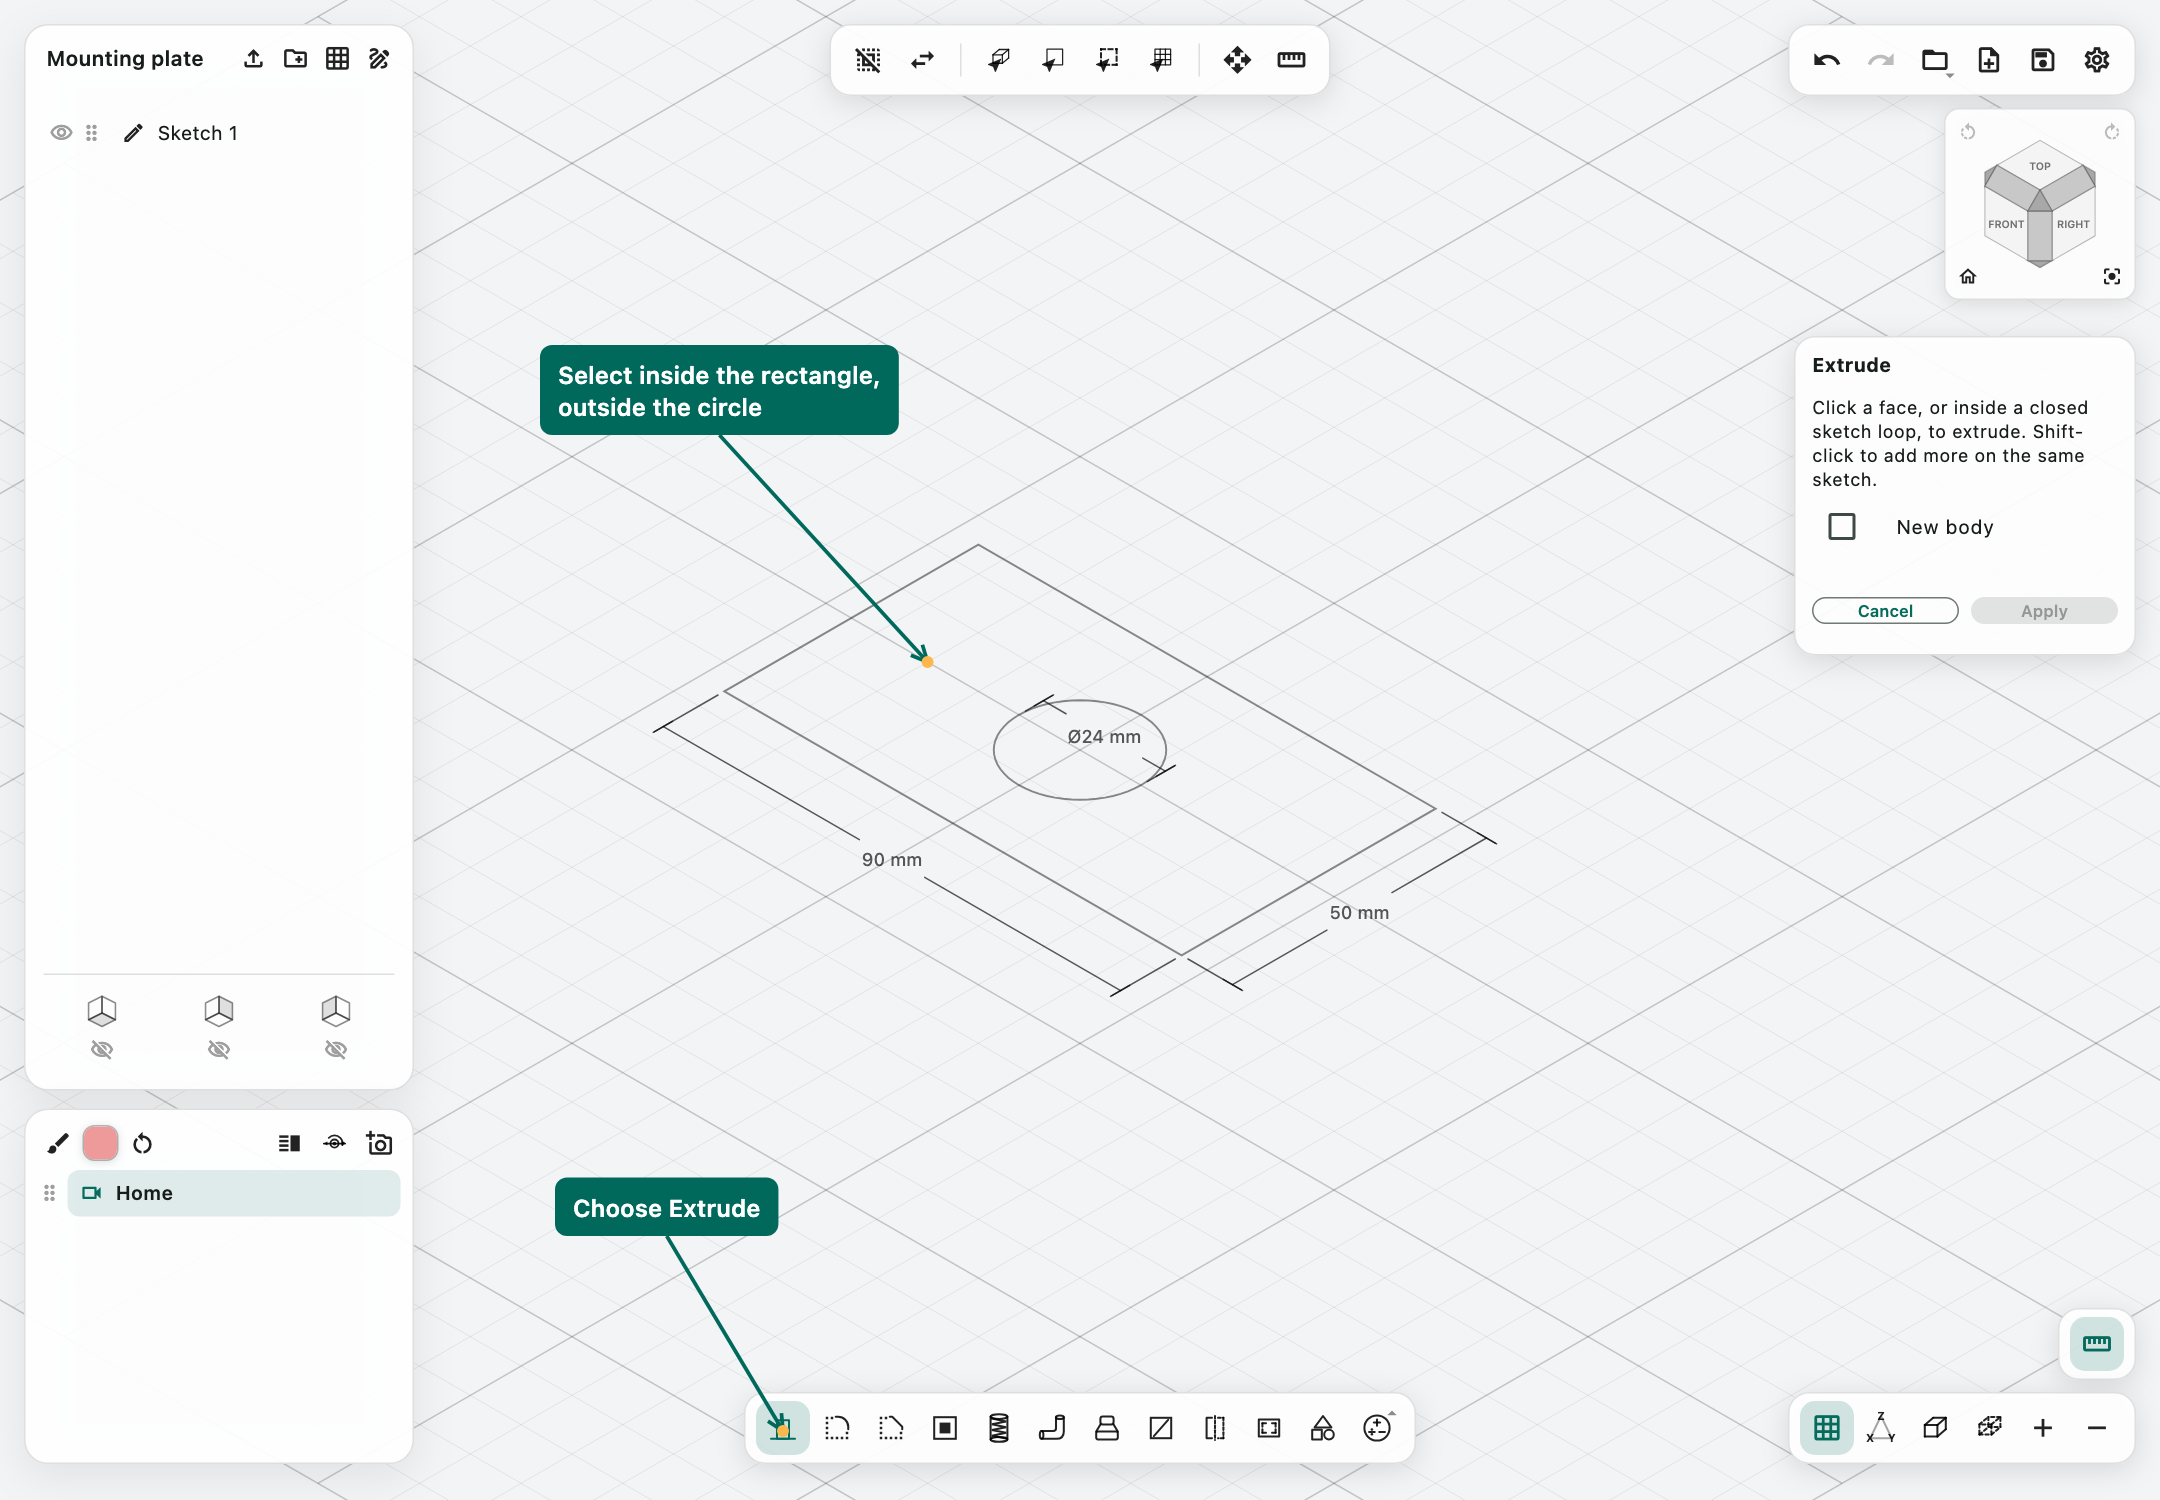
Task: Take a snapshot with the camera-plus icon
Action: [x=379, y=1143]
